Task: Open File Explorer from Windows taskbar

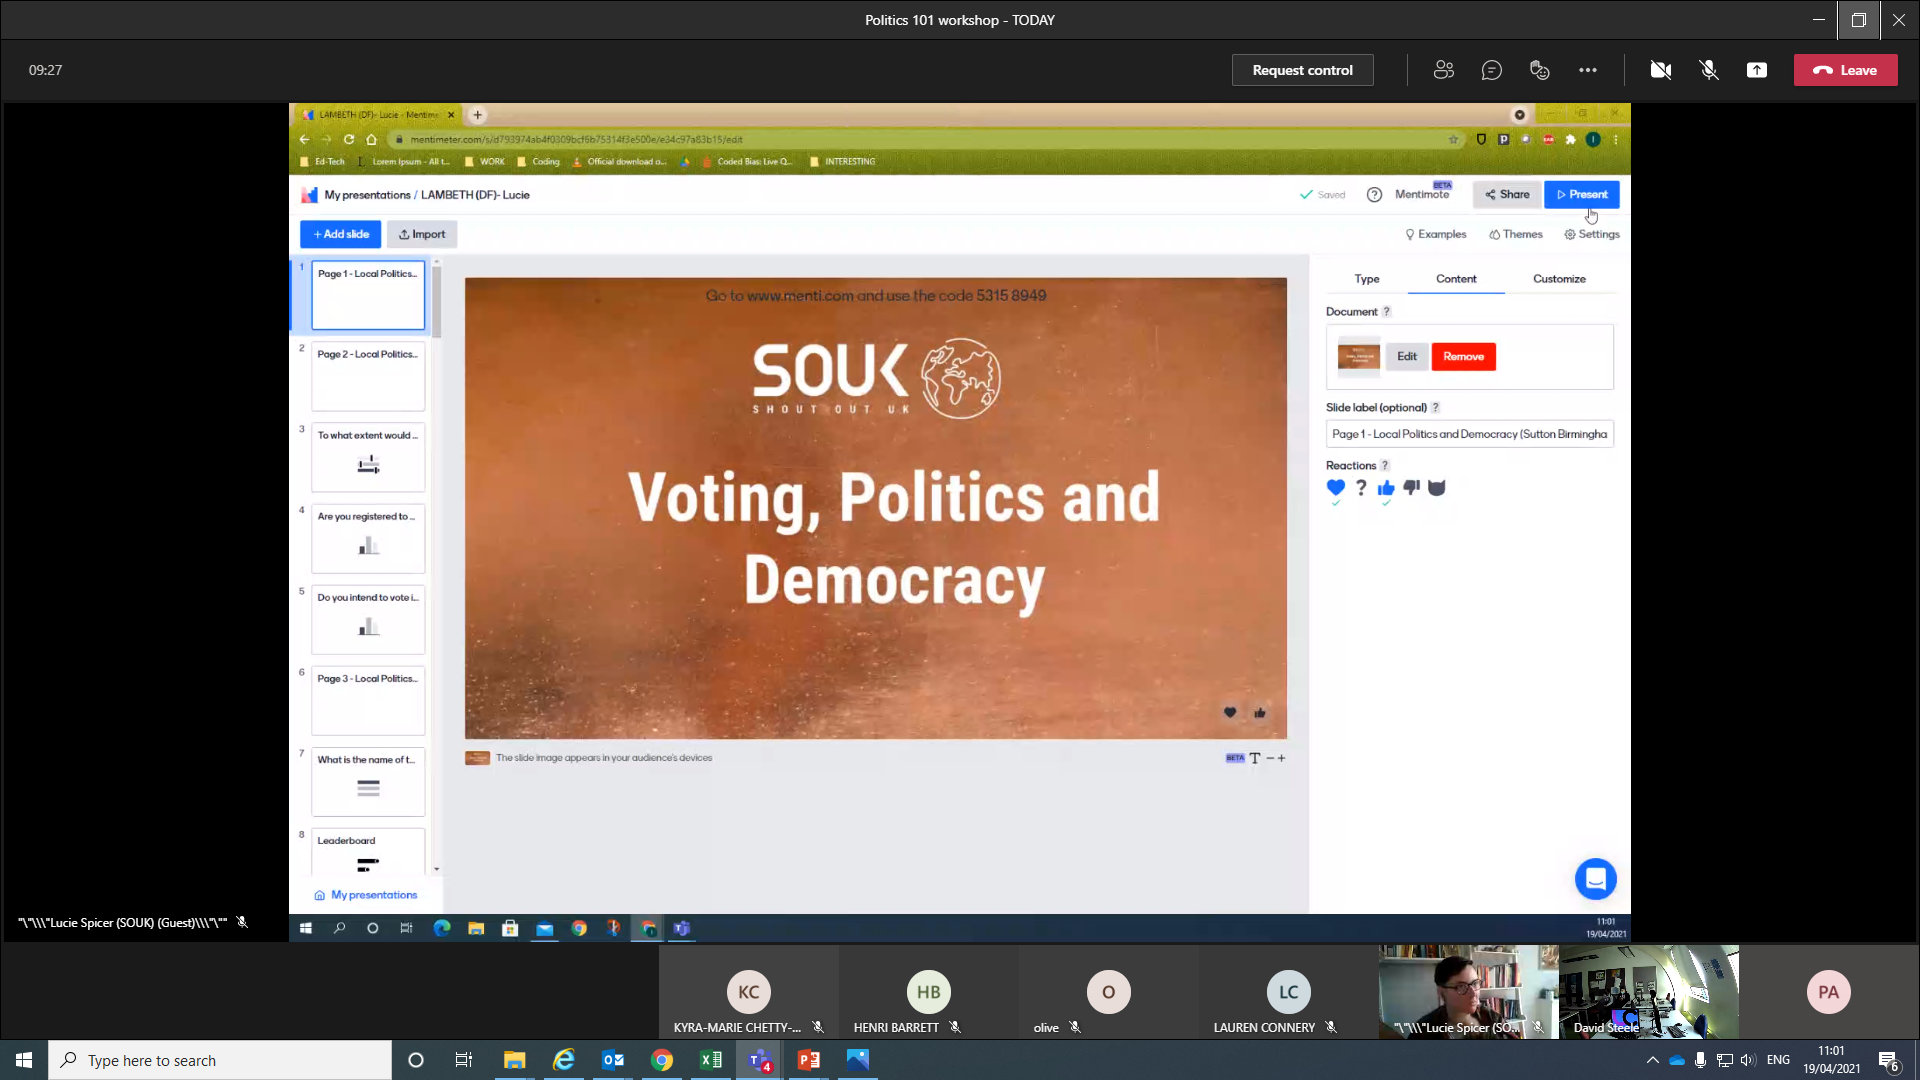Action: pyautogui.click(x=514, y=1060)
